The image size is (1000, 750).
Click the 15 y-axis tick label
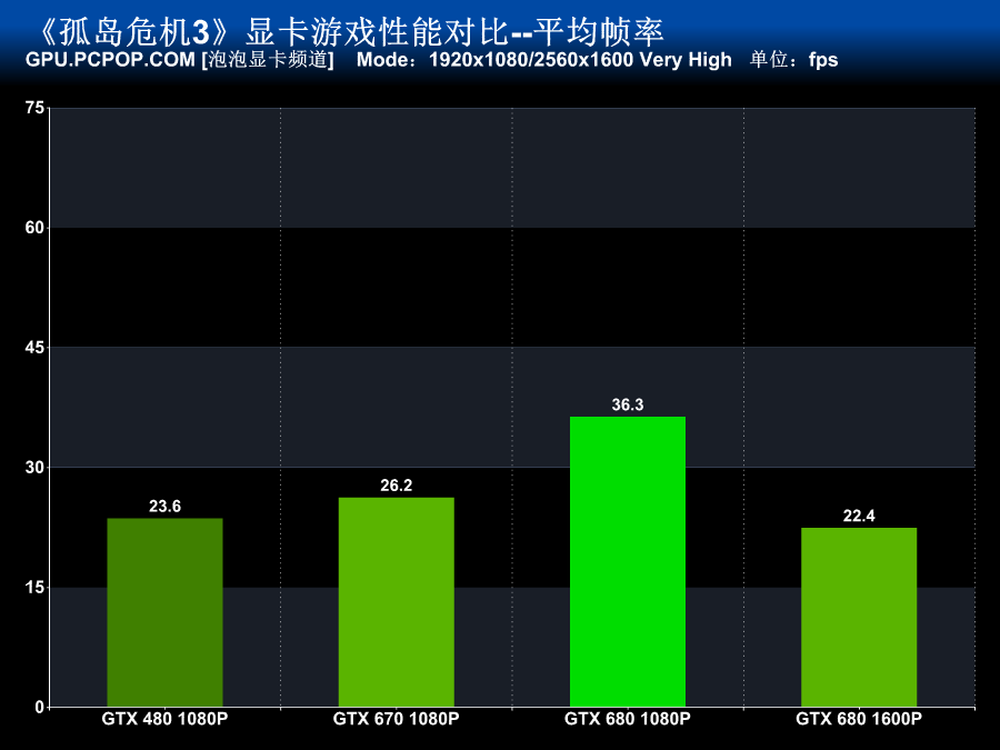coord(34,587)
